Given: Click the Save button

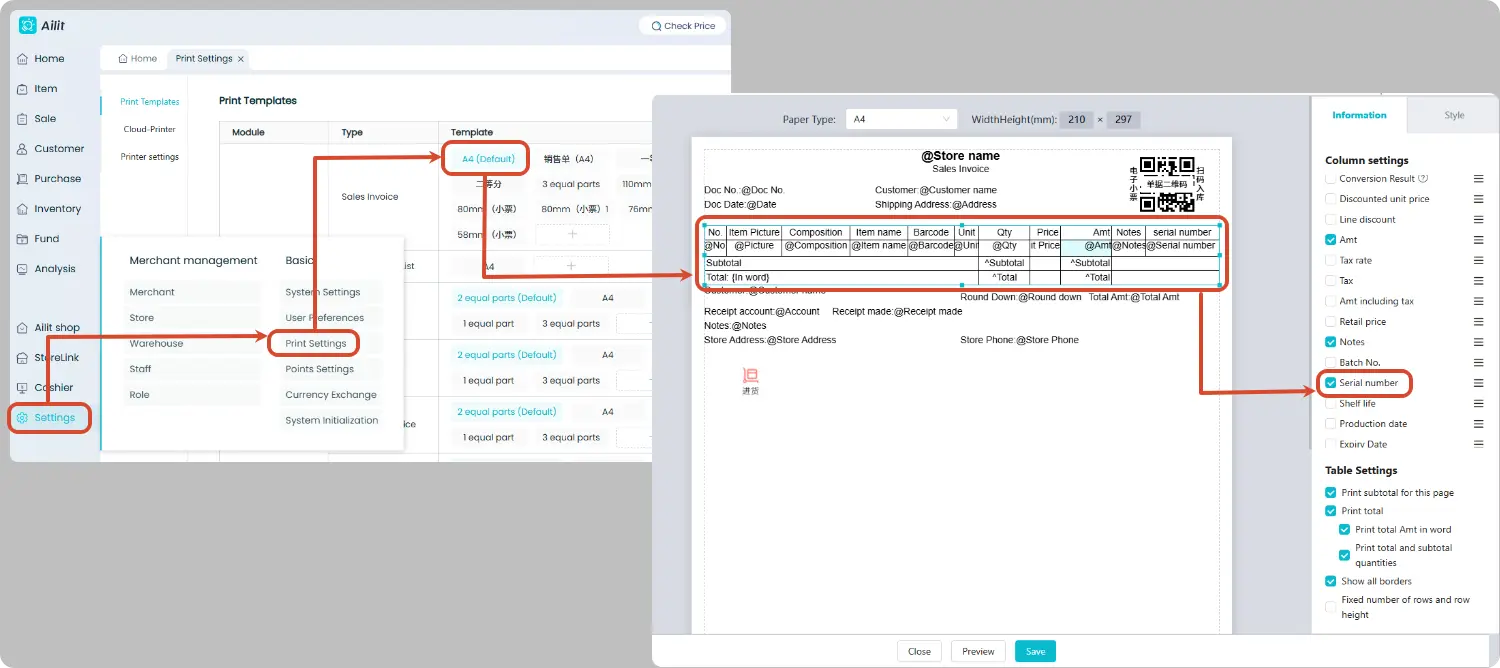Looking at the screenshot, I should (1035, 652).
